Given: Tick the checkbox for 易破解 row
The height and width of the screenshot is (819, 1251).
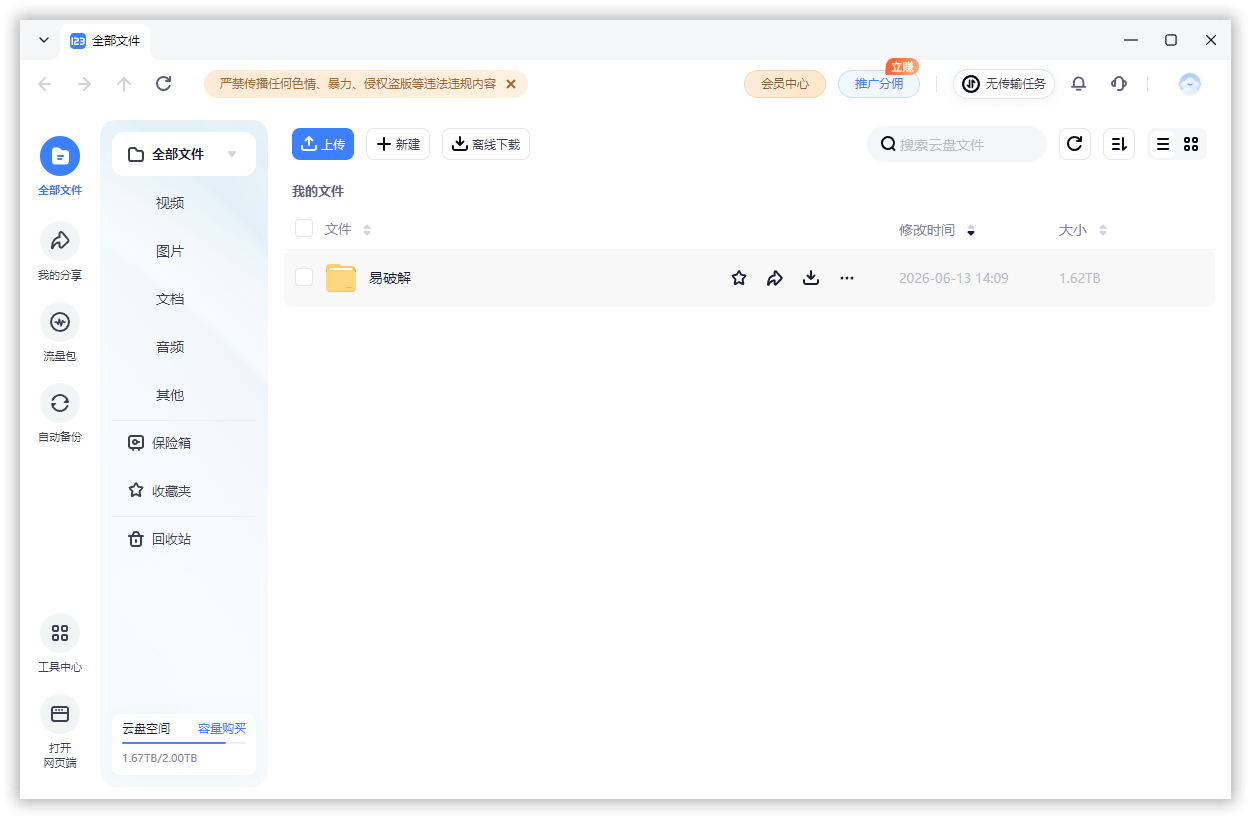Looking at the screenshot, I should [304, 277].
